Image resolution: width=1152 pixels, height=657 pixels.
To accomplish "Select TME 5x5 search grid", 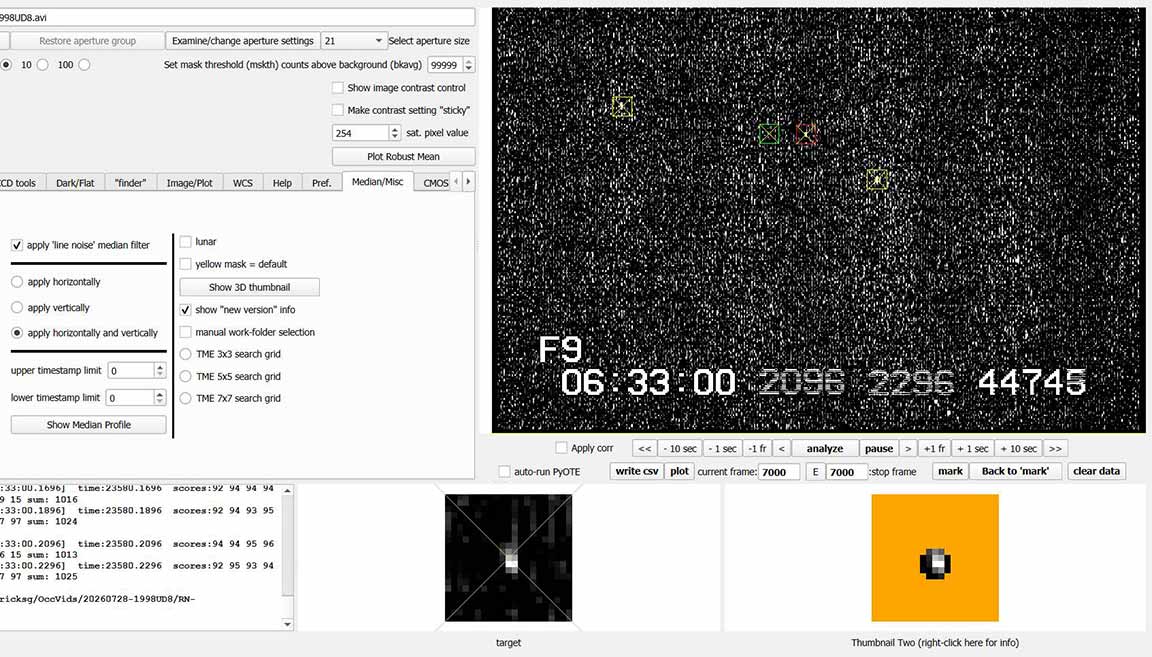I will pyautogui.click(x=186, y=376).
